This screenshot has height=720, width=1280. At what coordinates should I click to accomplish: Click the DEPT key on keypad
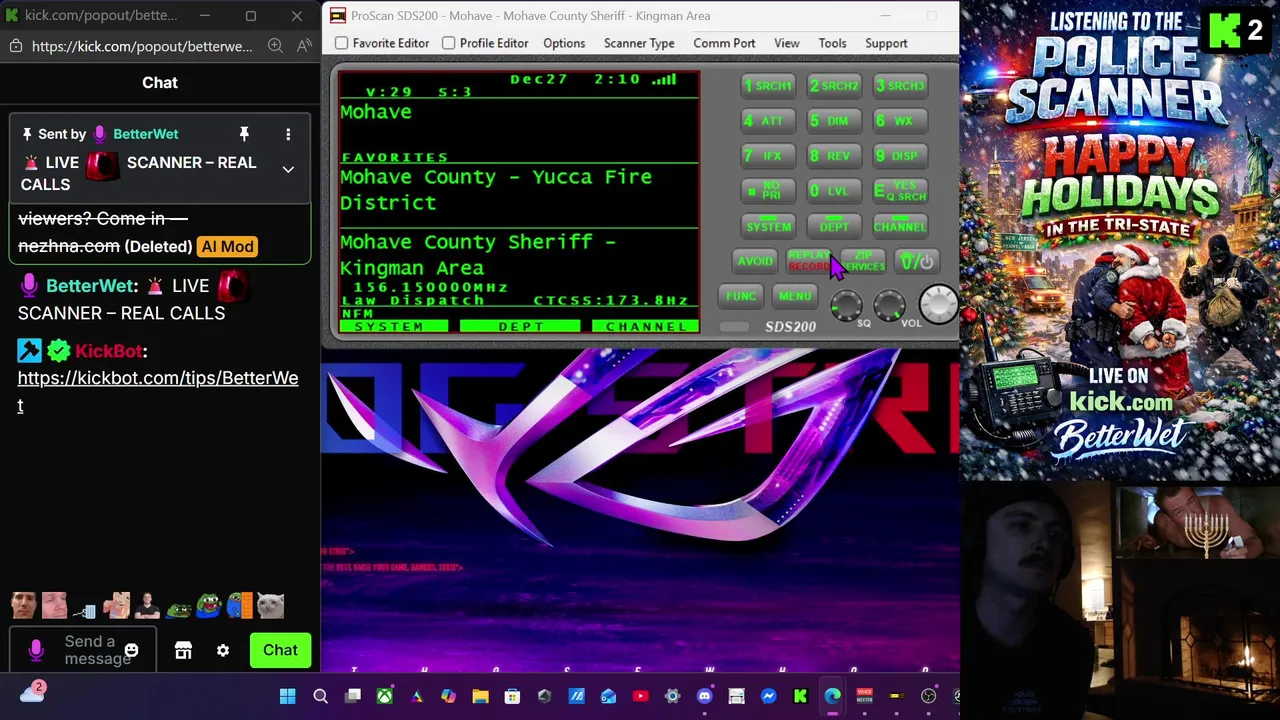point(834,226)
